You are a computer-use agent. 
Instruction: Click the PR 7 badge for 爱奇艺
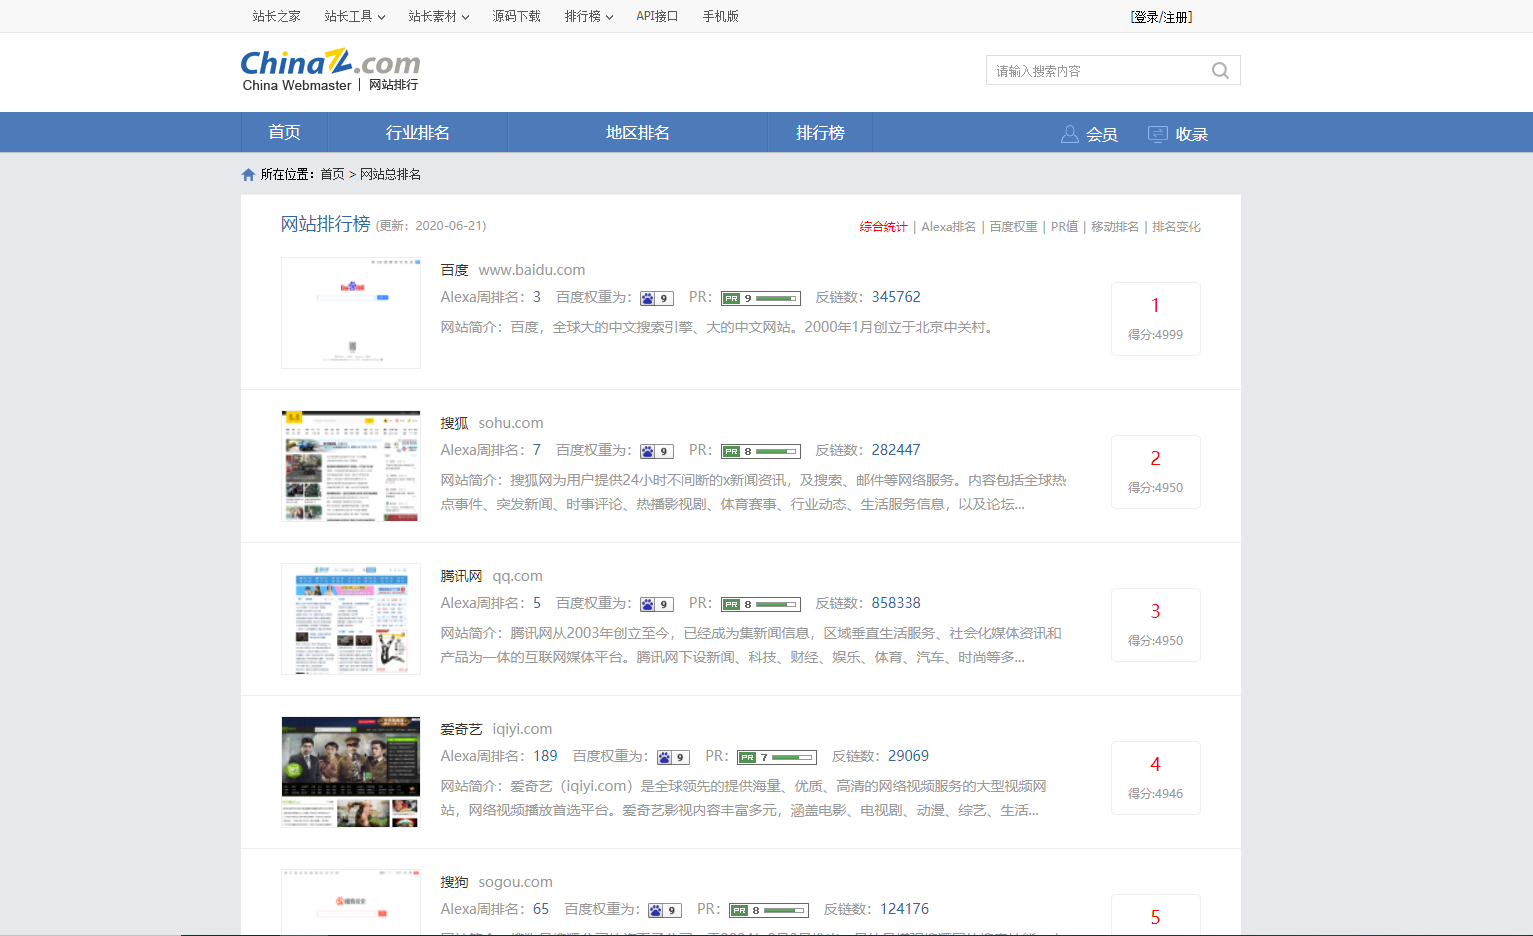pyautogui.click(x=777, y=757)
